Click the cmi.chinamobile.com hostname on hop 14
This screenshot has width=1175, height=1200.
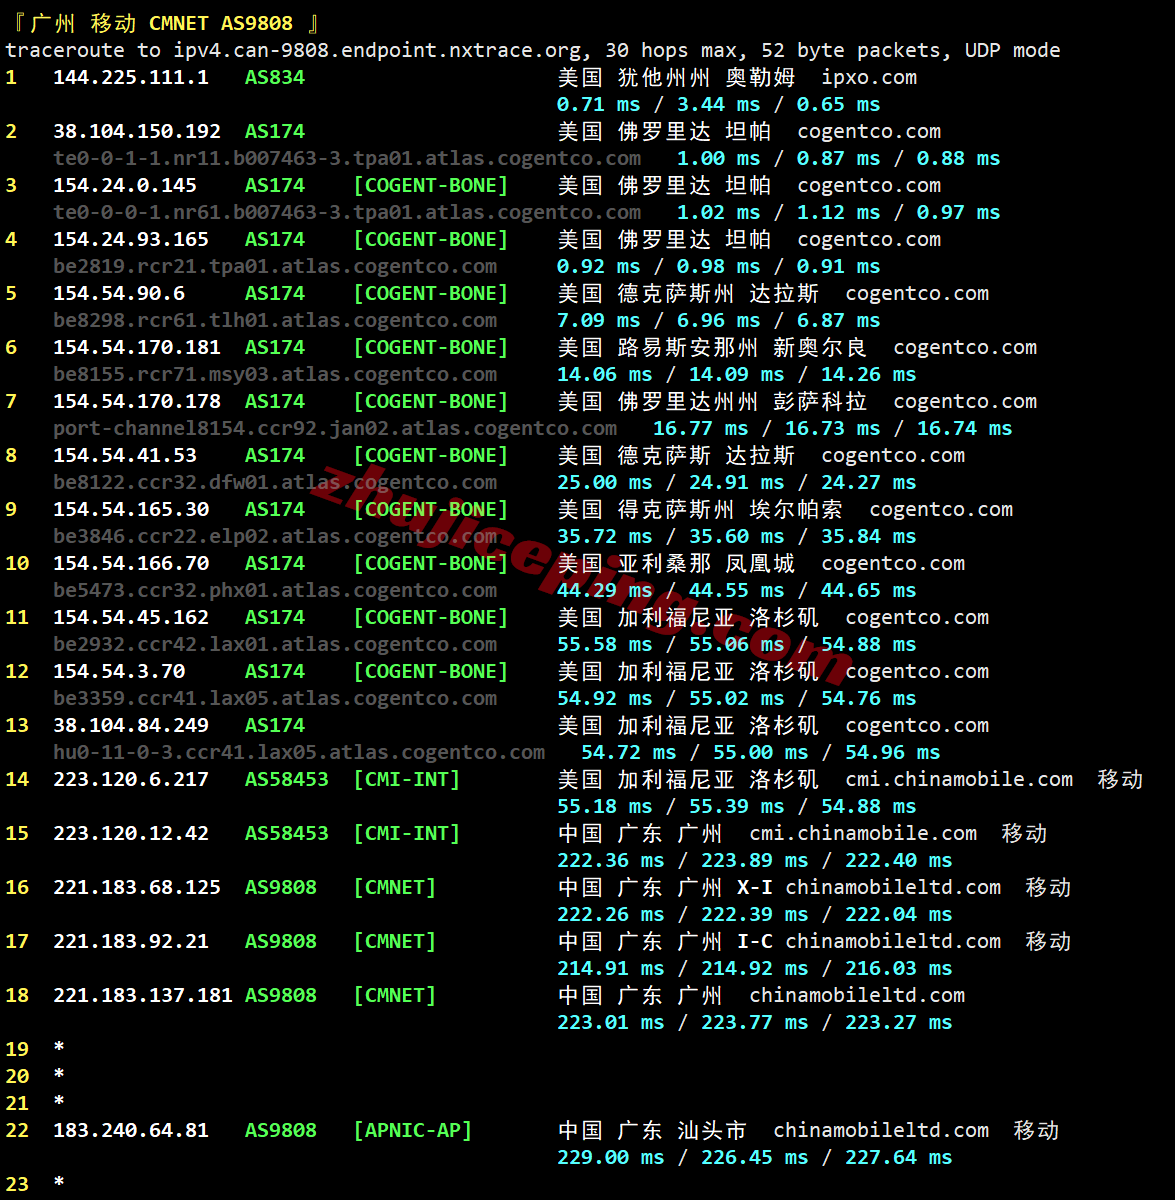(959, 779)
